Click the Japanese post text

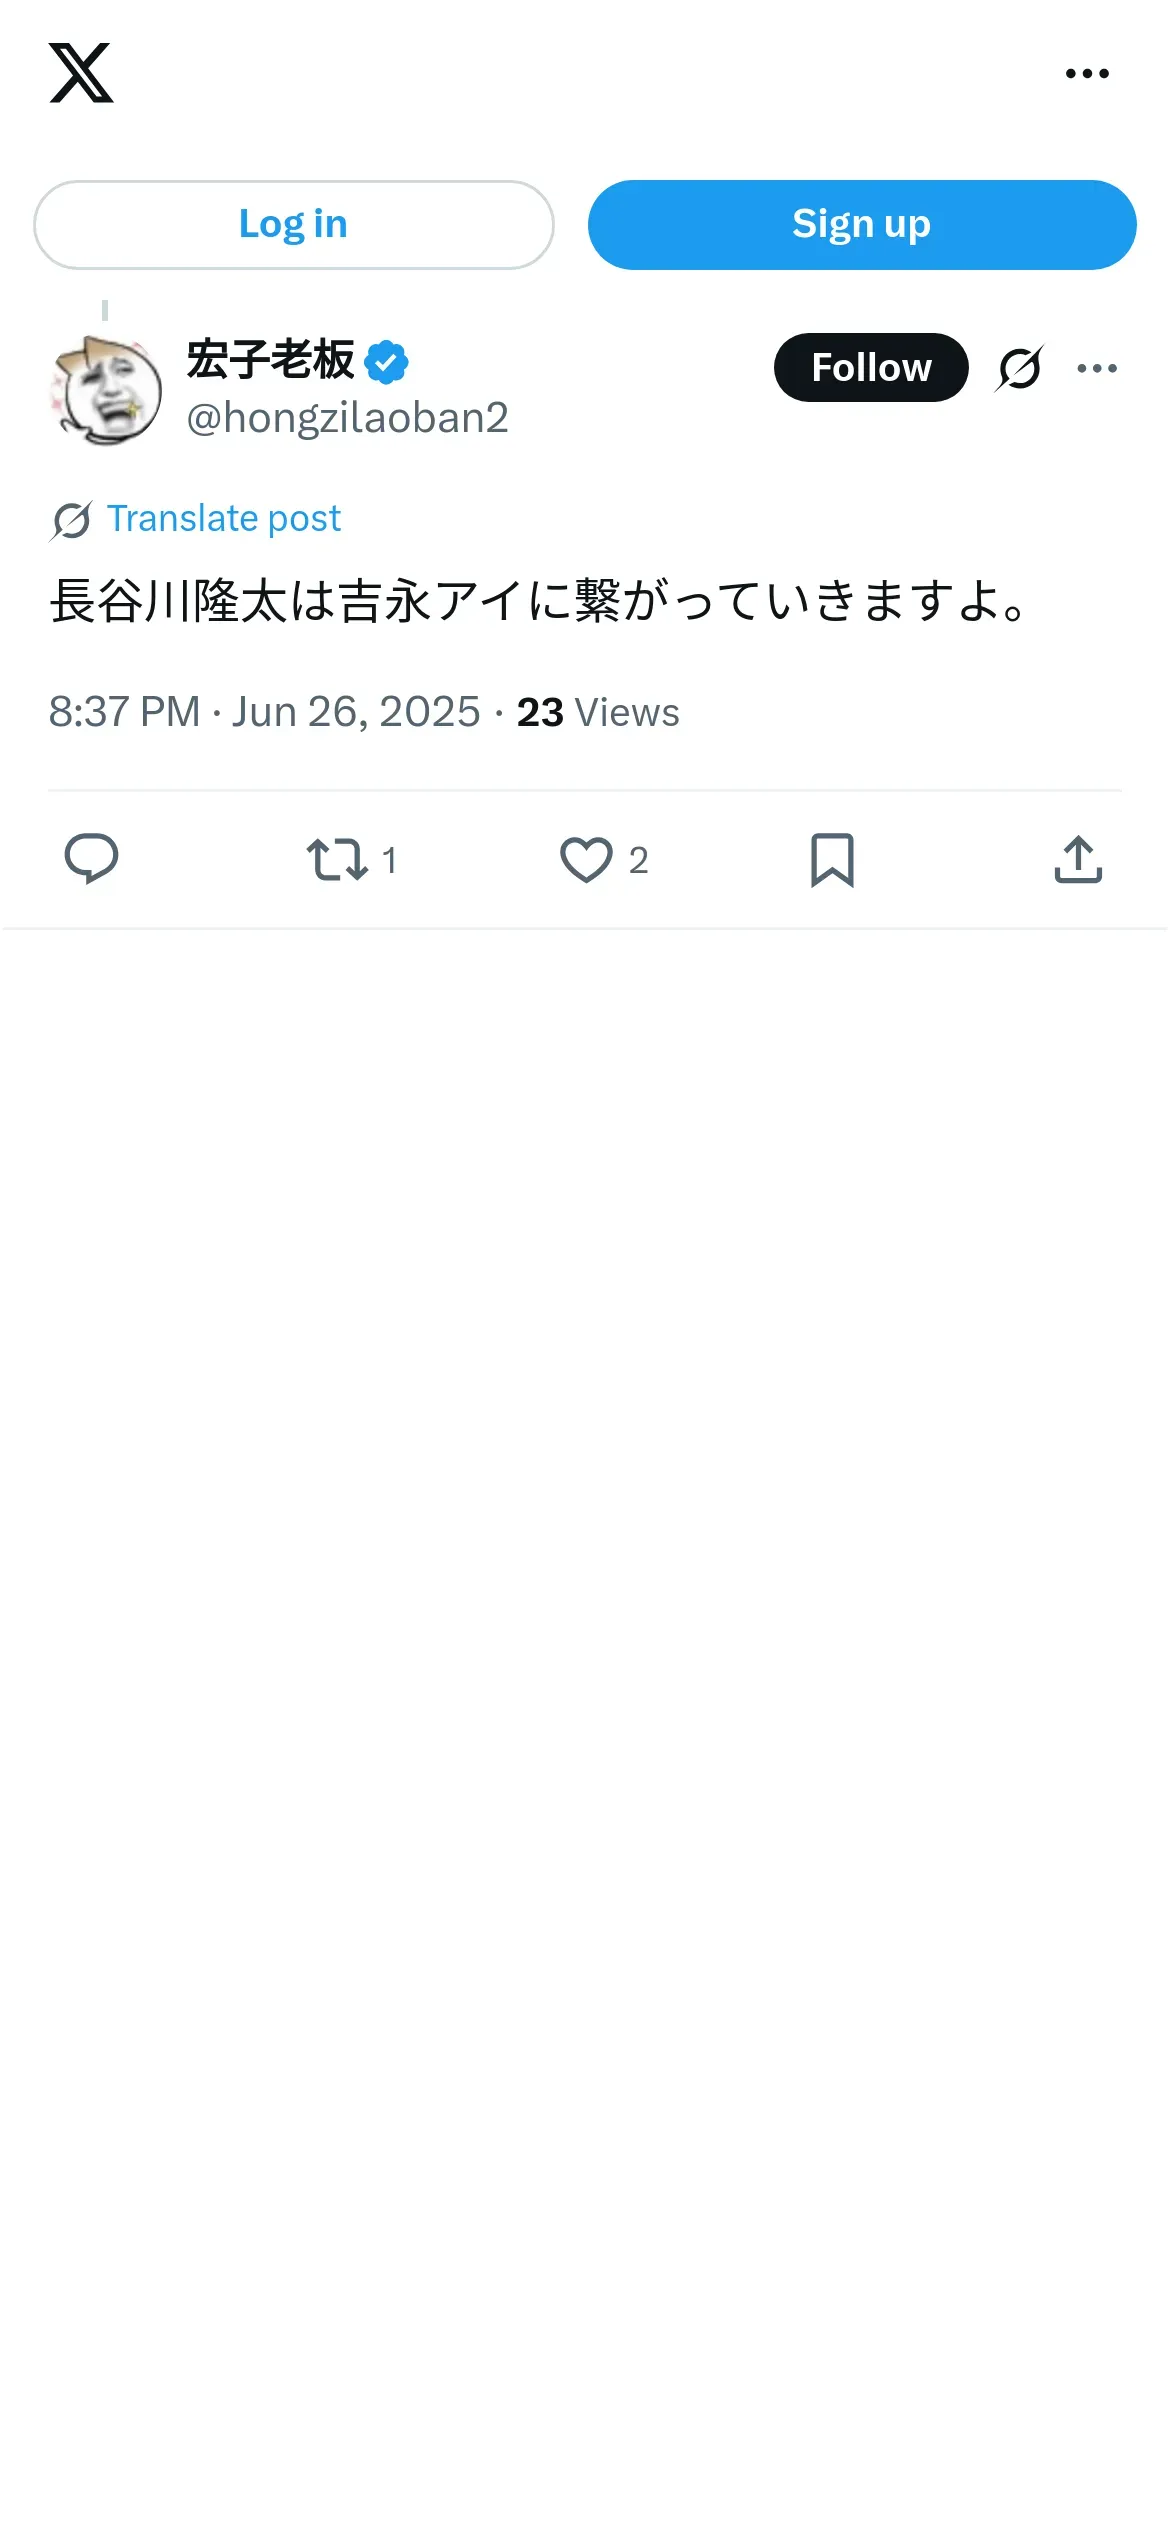pyautogui.click(x=538, y=602)
